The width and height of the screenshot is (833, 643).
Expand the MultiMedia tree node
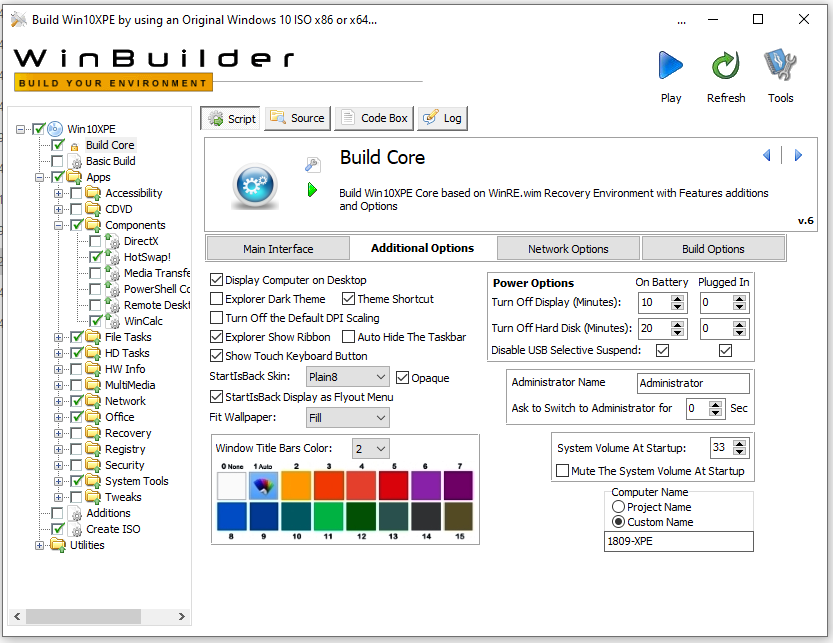[x=58, y=385]
